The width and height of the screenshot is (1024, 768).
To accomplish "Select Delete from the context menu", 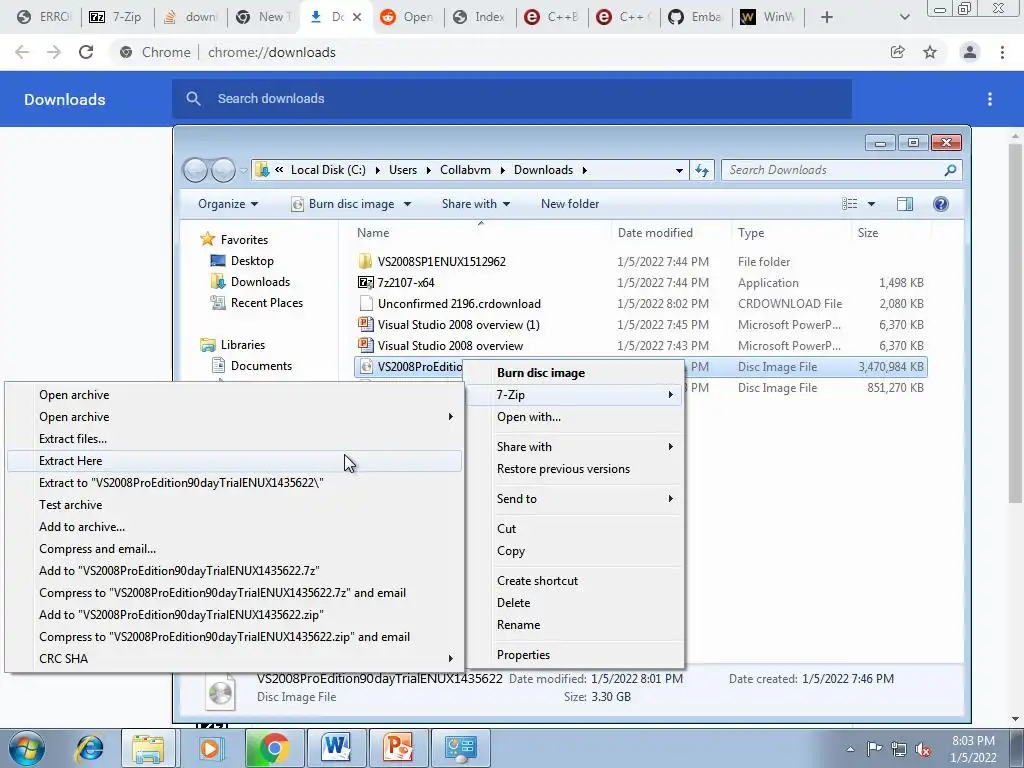I will pyautogui.click(x=575, y=603).
